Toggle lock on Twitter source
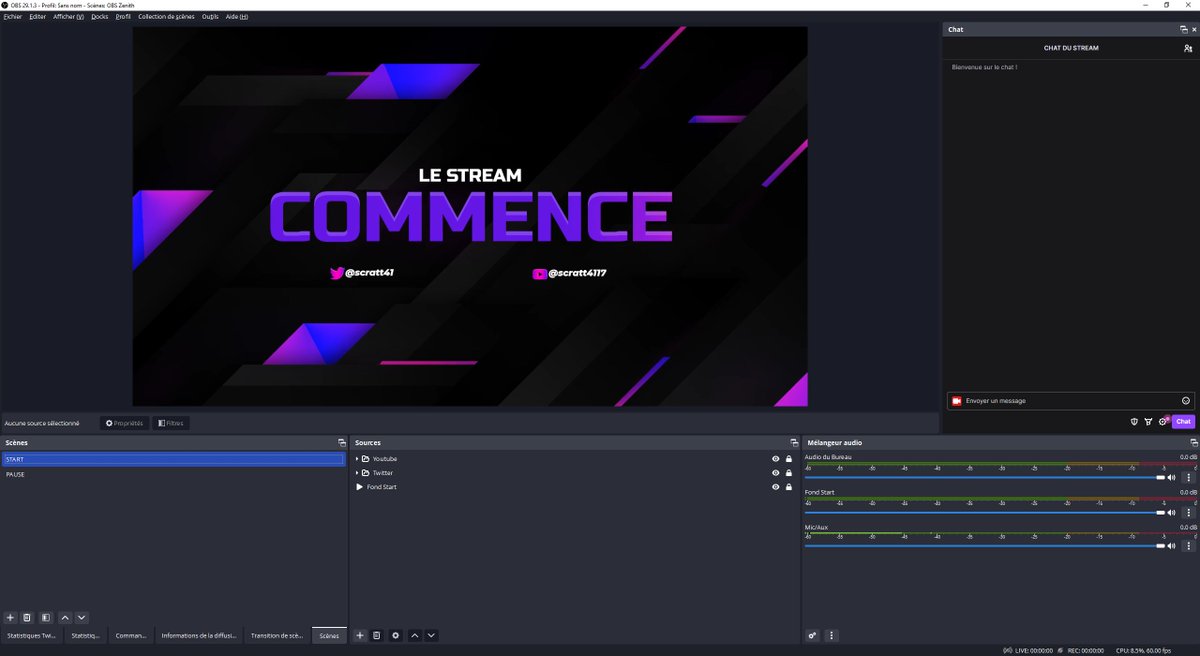Viewport: 1200px width, 656px height. pyautogui.click(x=789, y=473)
